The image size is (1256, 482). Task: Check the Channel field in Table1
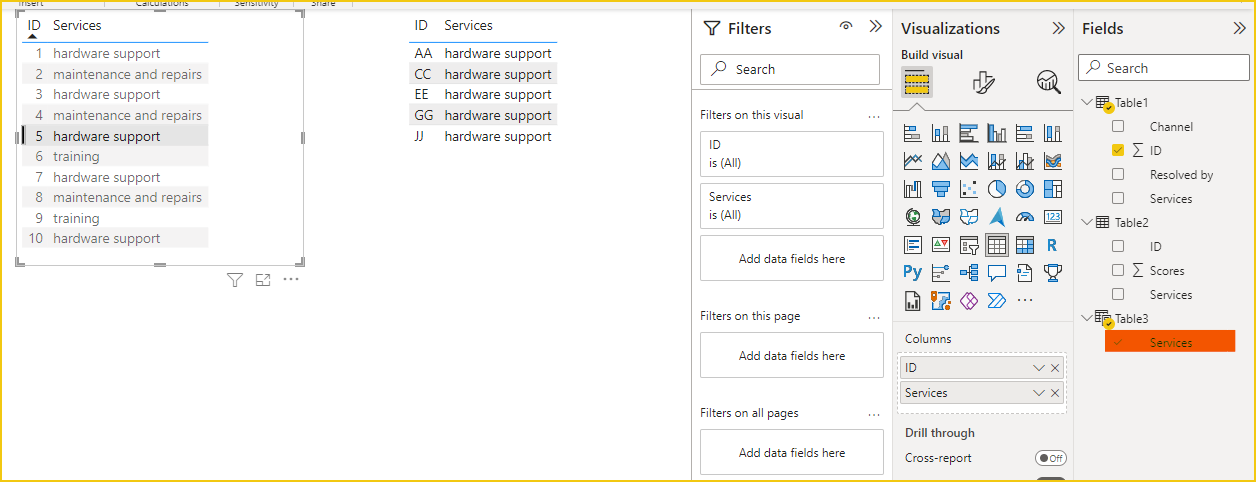1118,127
